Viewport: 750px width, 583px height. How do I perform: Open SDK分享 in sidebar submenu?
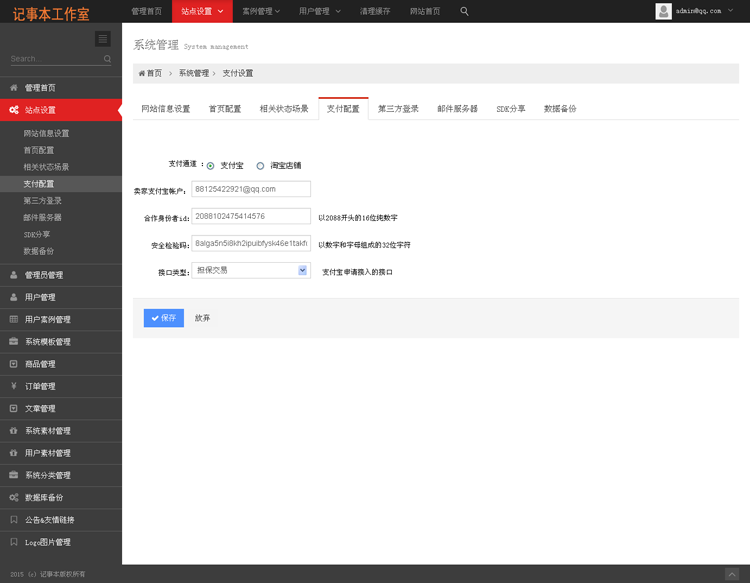pyautogui.click(x=37, y=234)
